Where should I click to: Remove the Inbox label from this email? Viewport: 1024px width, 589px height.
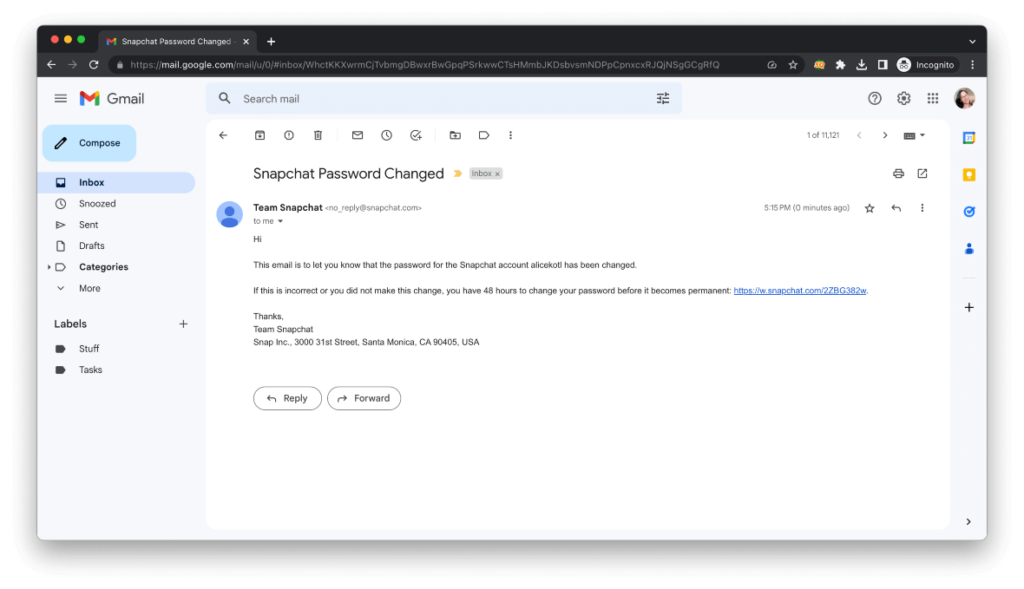497,173
